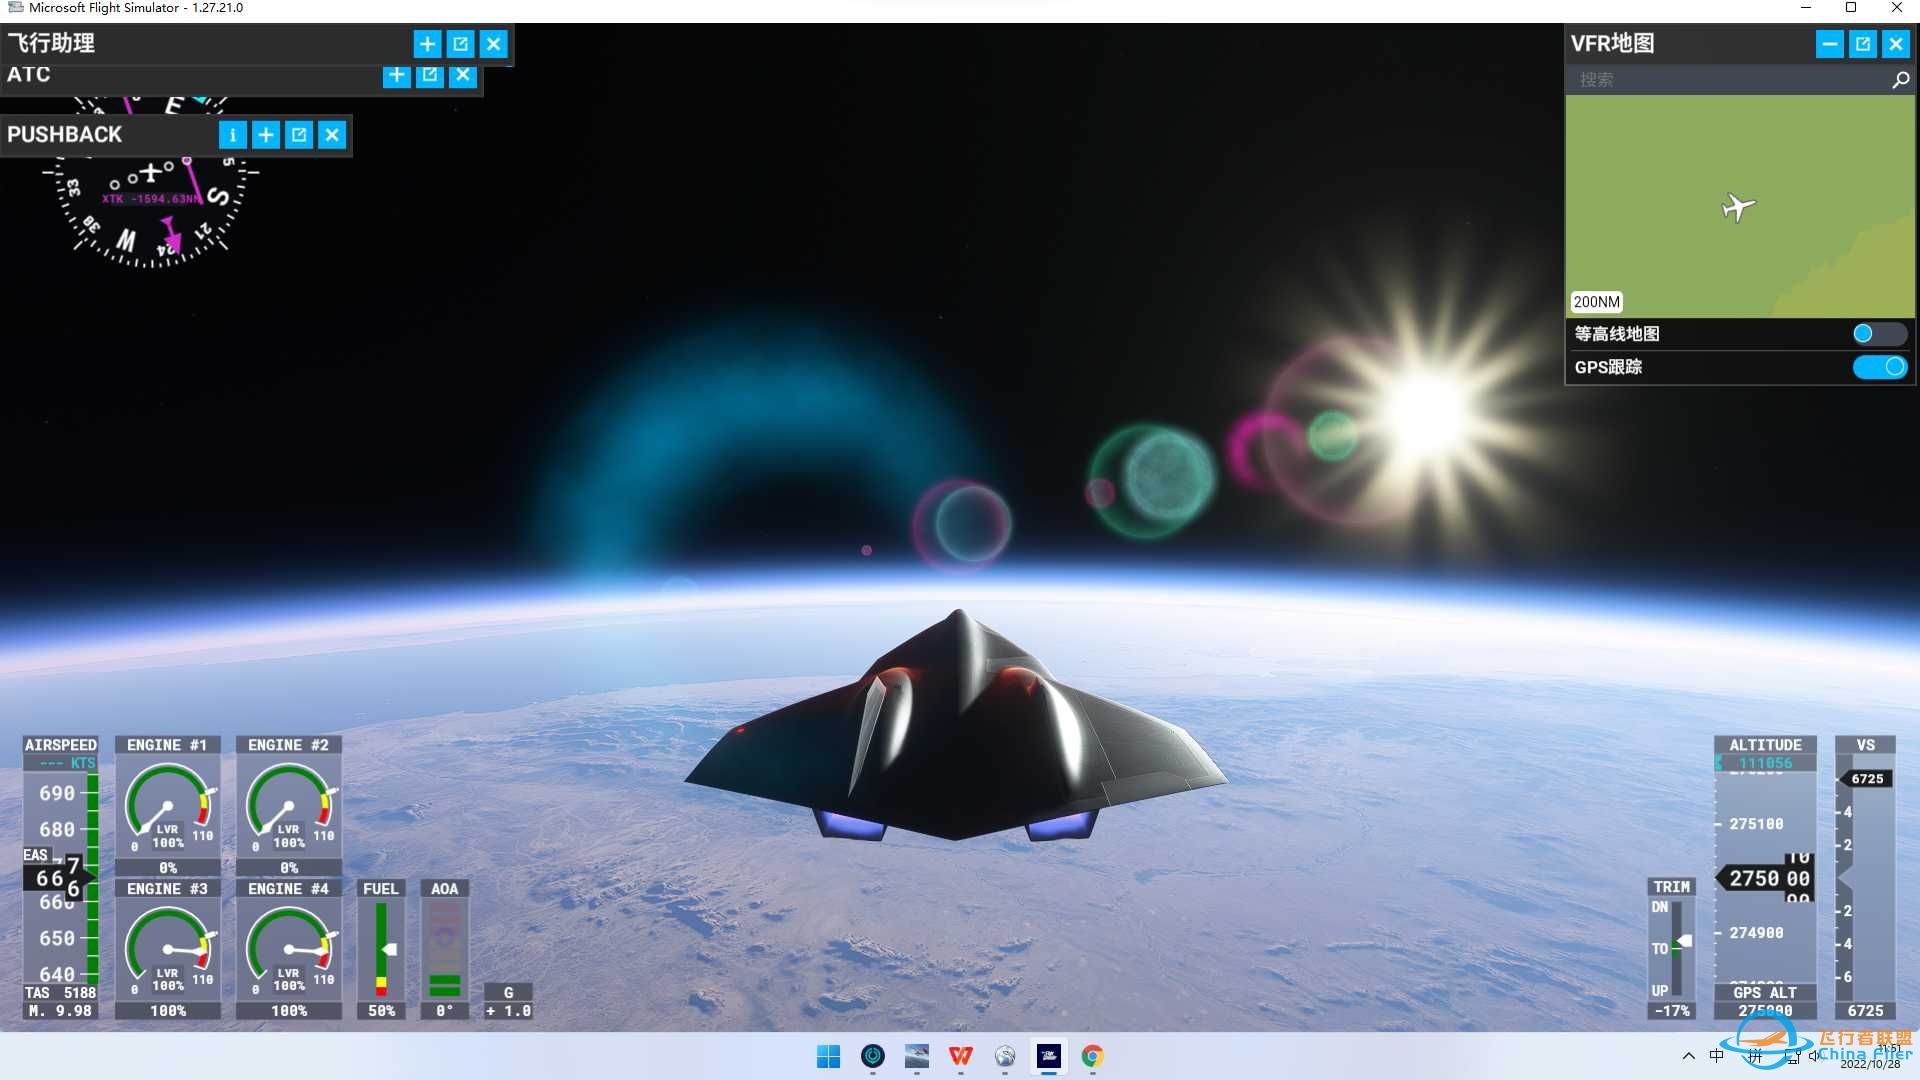This screenshot has width=1920, height=1080.
Task: Toggle the 等高线地图 switch
Action: coord(1878,334)
